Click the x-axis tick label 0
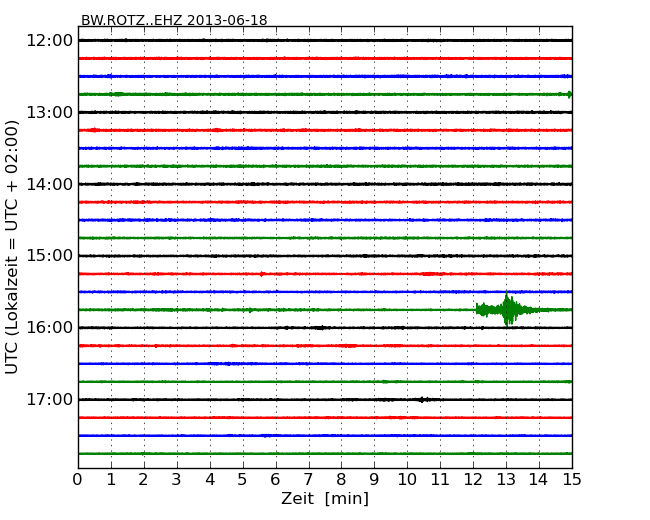650x520 pixels. [x=78, y=480]
